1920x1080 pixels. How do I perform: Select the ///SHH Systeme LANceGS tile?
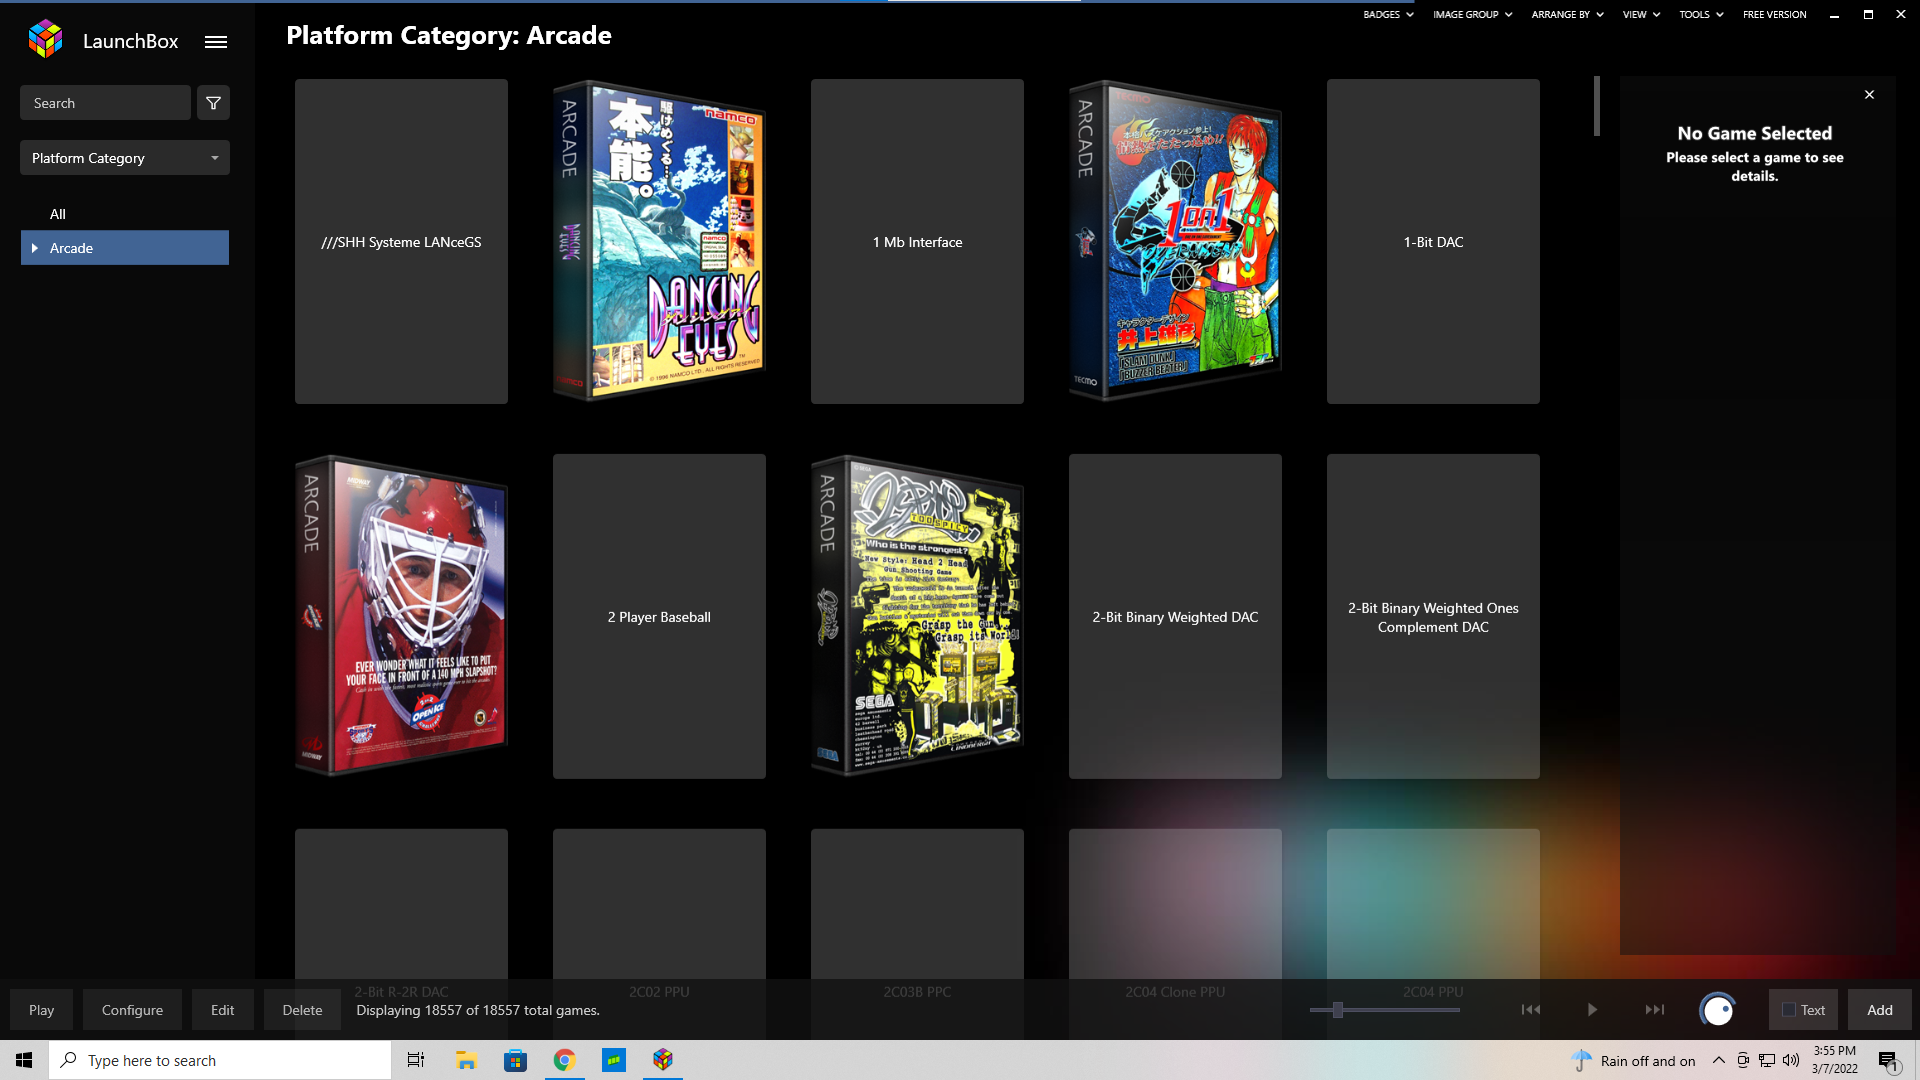[x=401, y=241]
